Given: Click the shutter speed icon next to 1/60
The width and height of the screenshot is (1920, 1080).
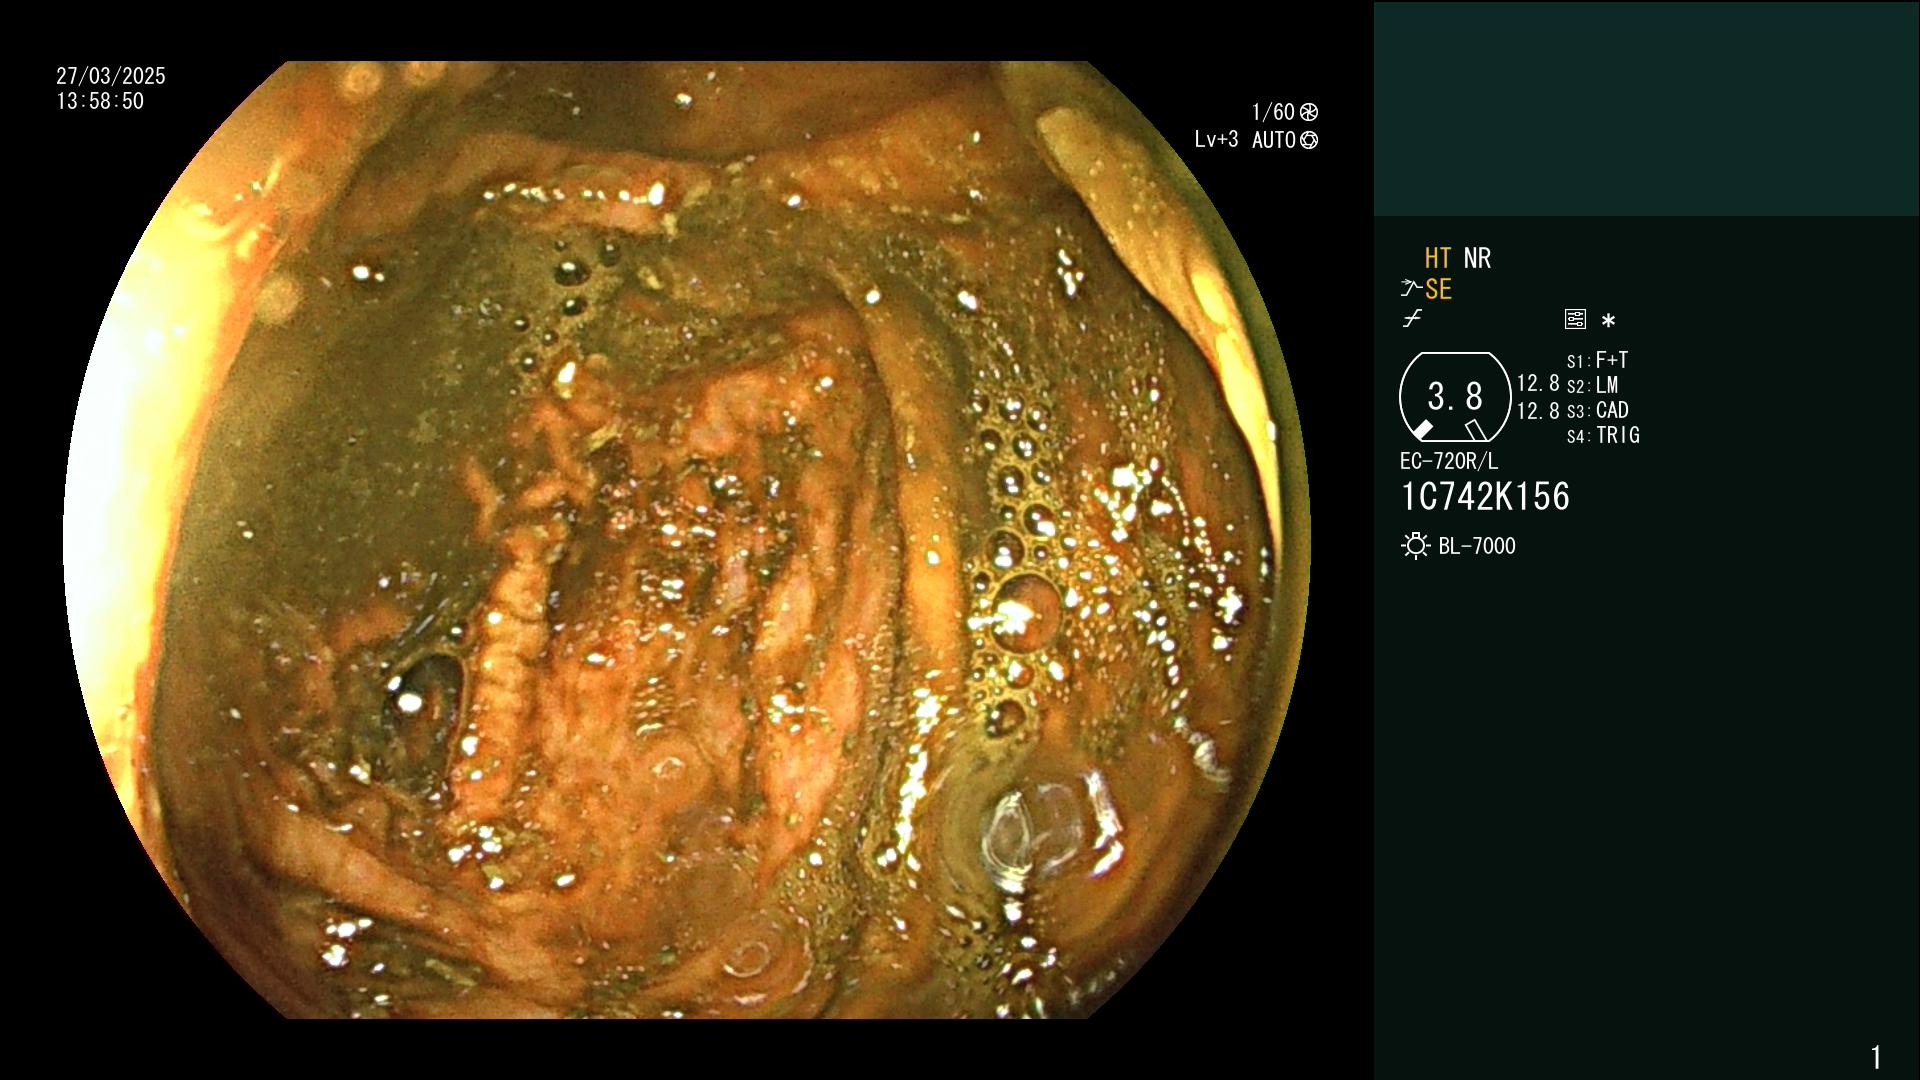Looking at the screenshot, I should 1308,112.
